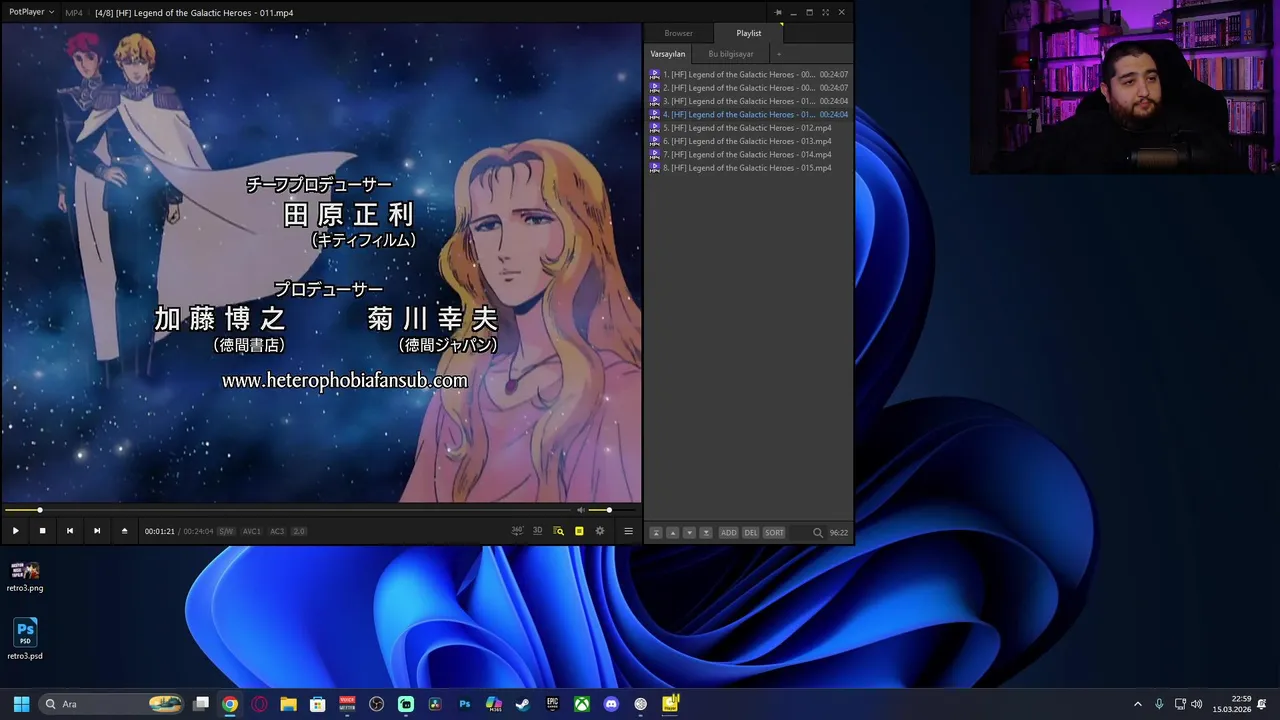
Task: Add a new playlist with plus tab
Action: pos(779,54)
